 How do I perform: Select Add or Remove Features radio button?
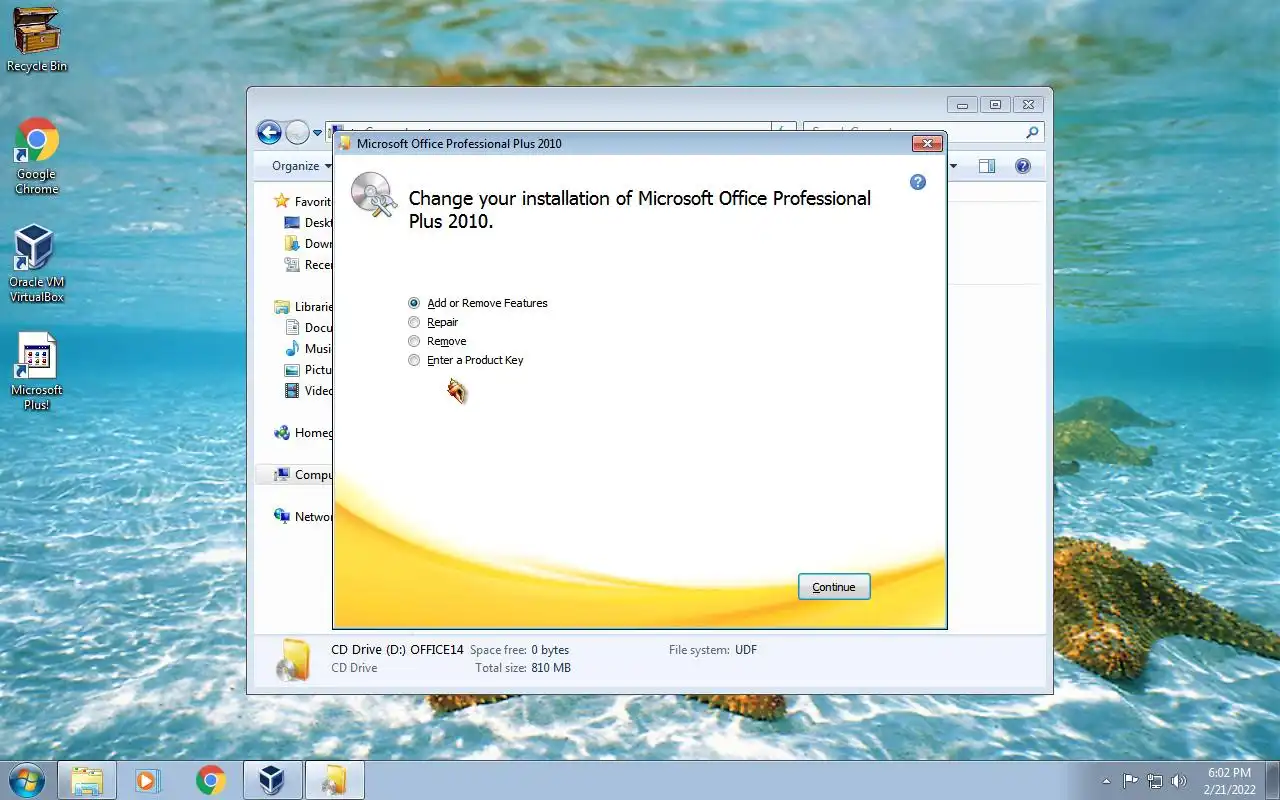point(478,303)
